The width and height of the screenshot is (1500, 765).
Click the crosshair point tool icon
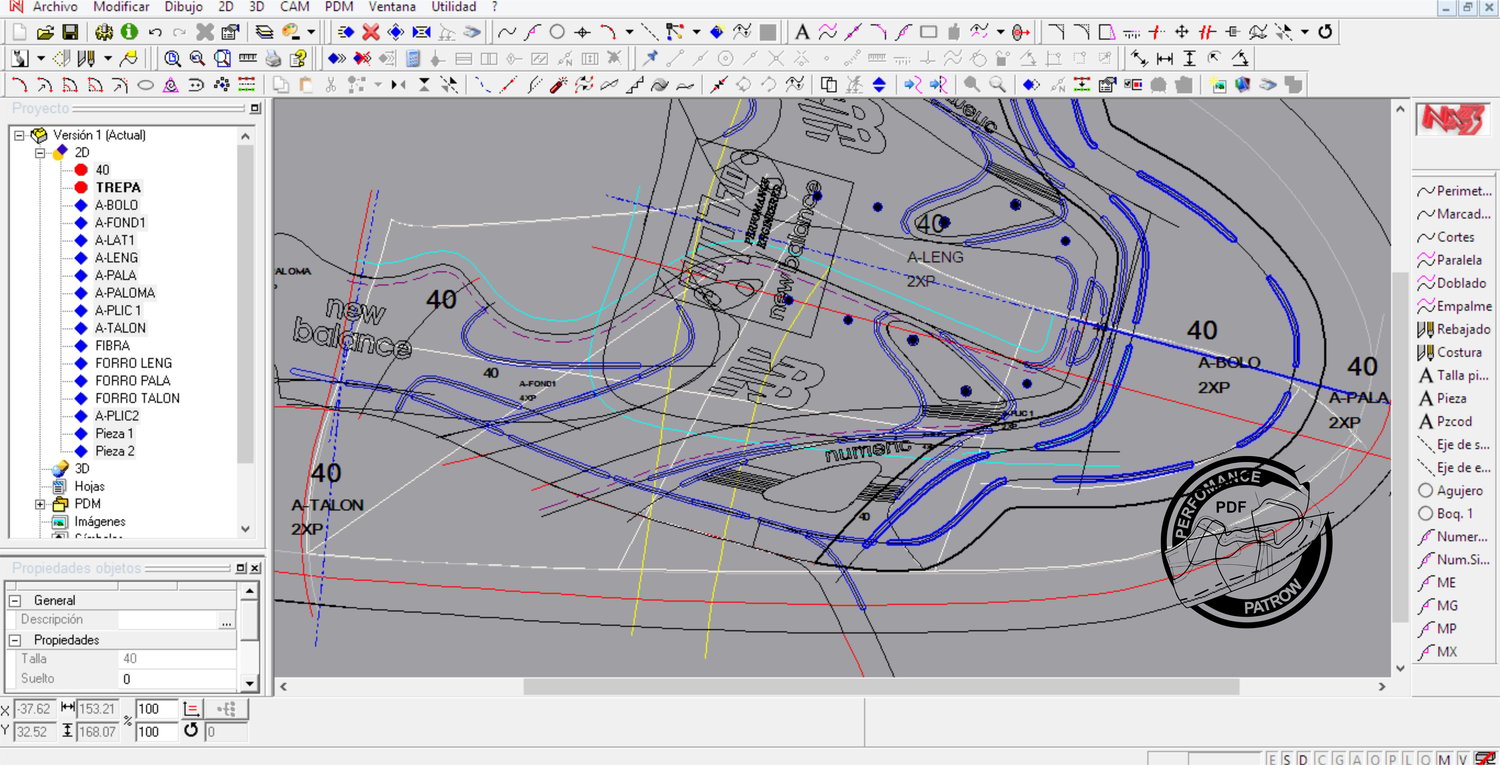pyautogui.click(x=582, y=32)
